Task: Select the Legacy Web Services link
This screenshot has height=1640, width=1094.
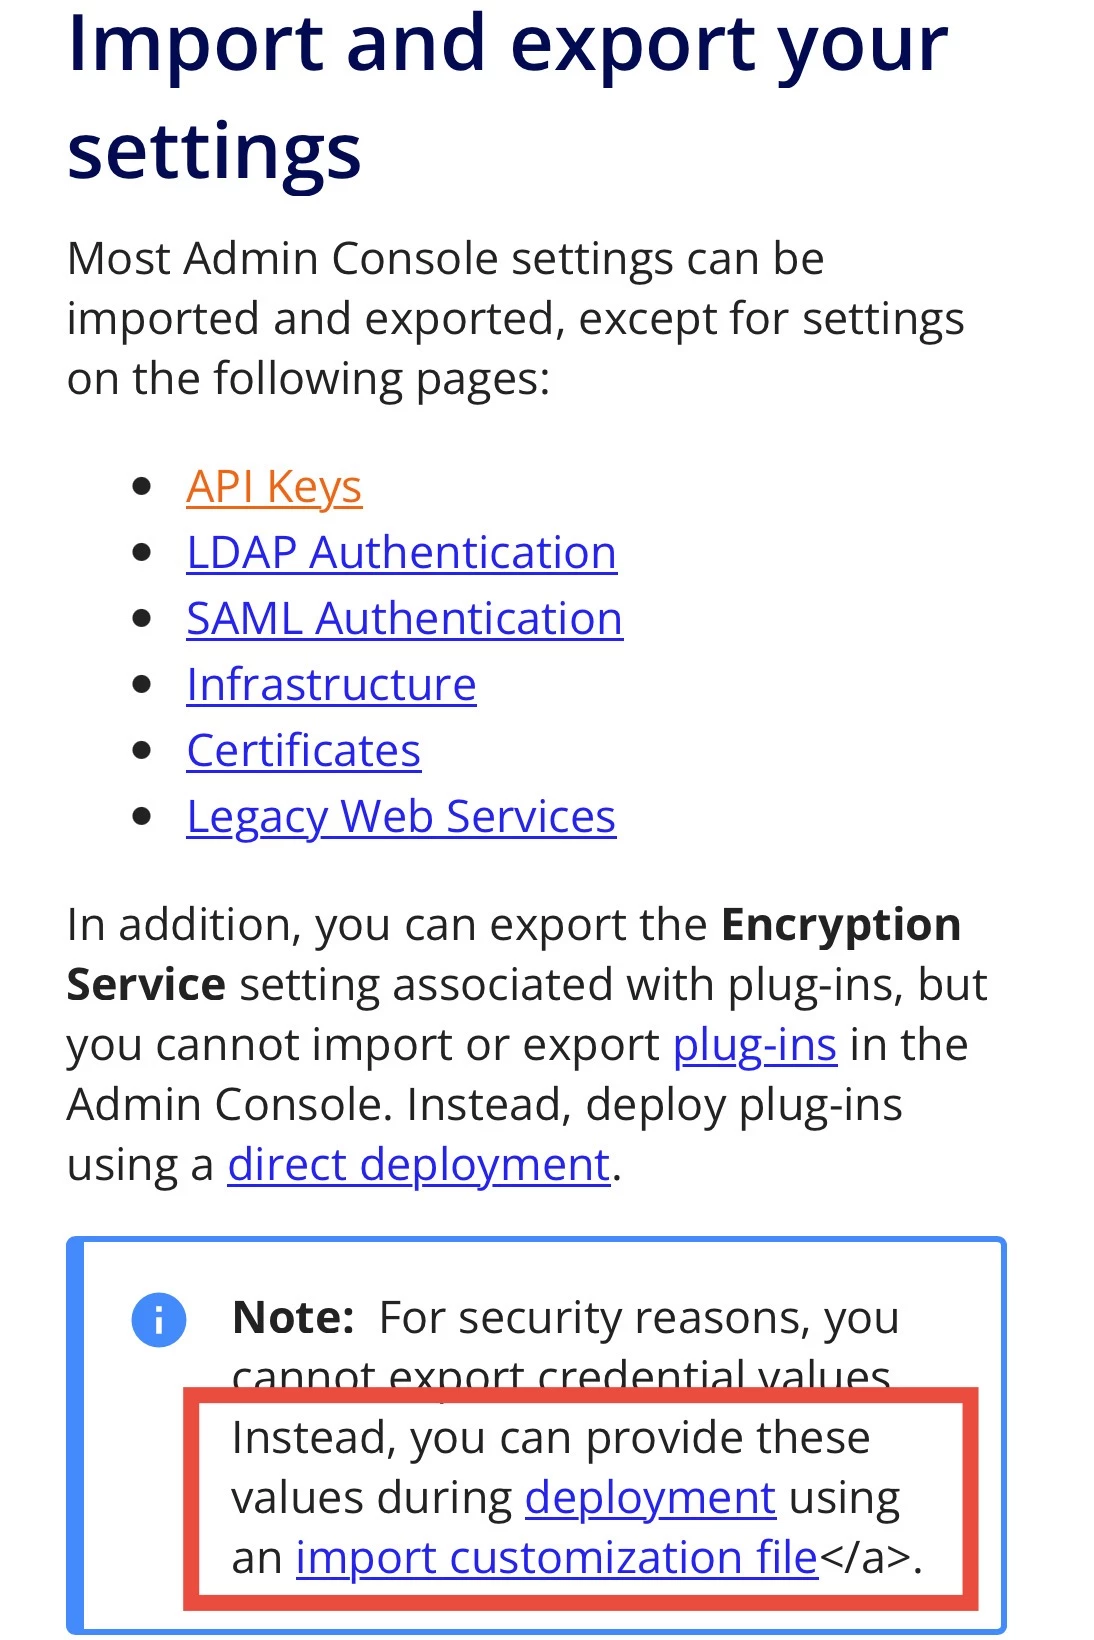Action: coord(401,817)
